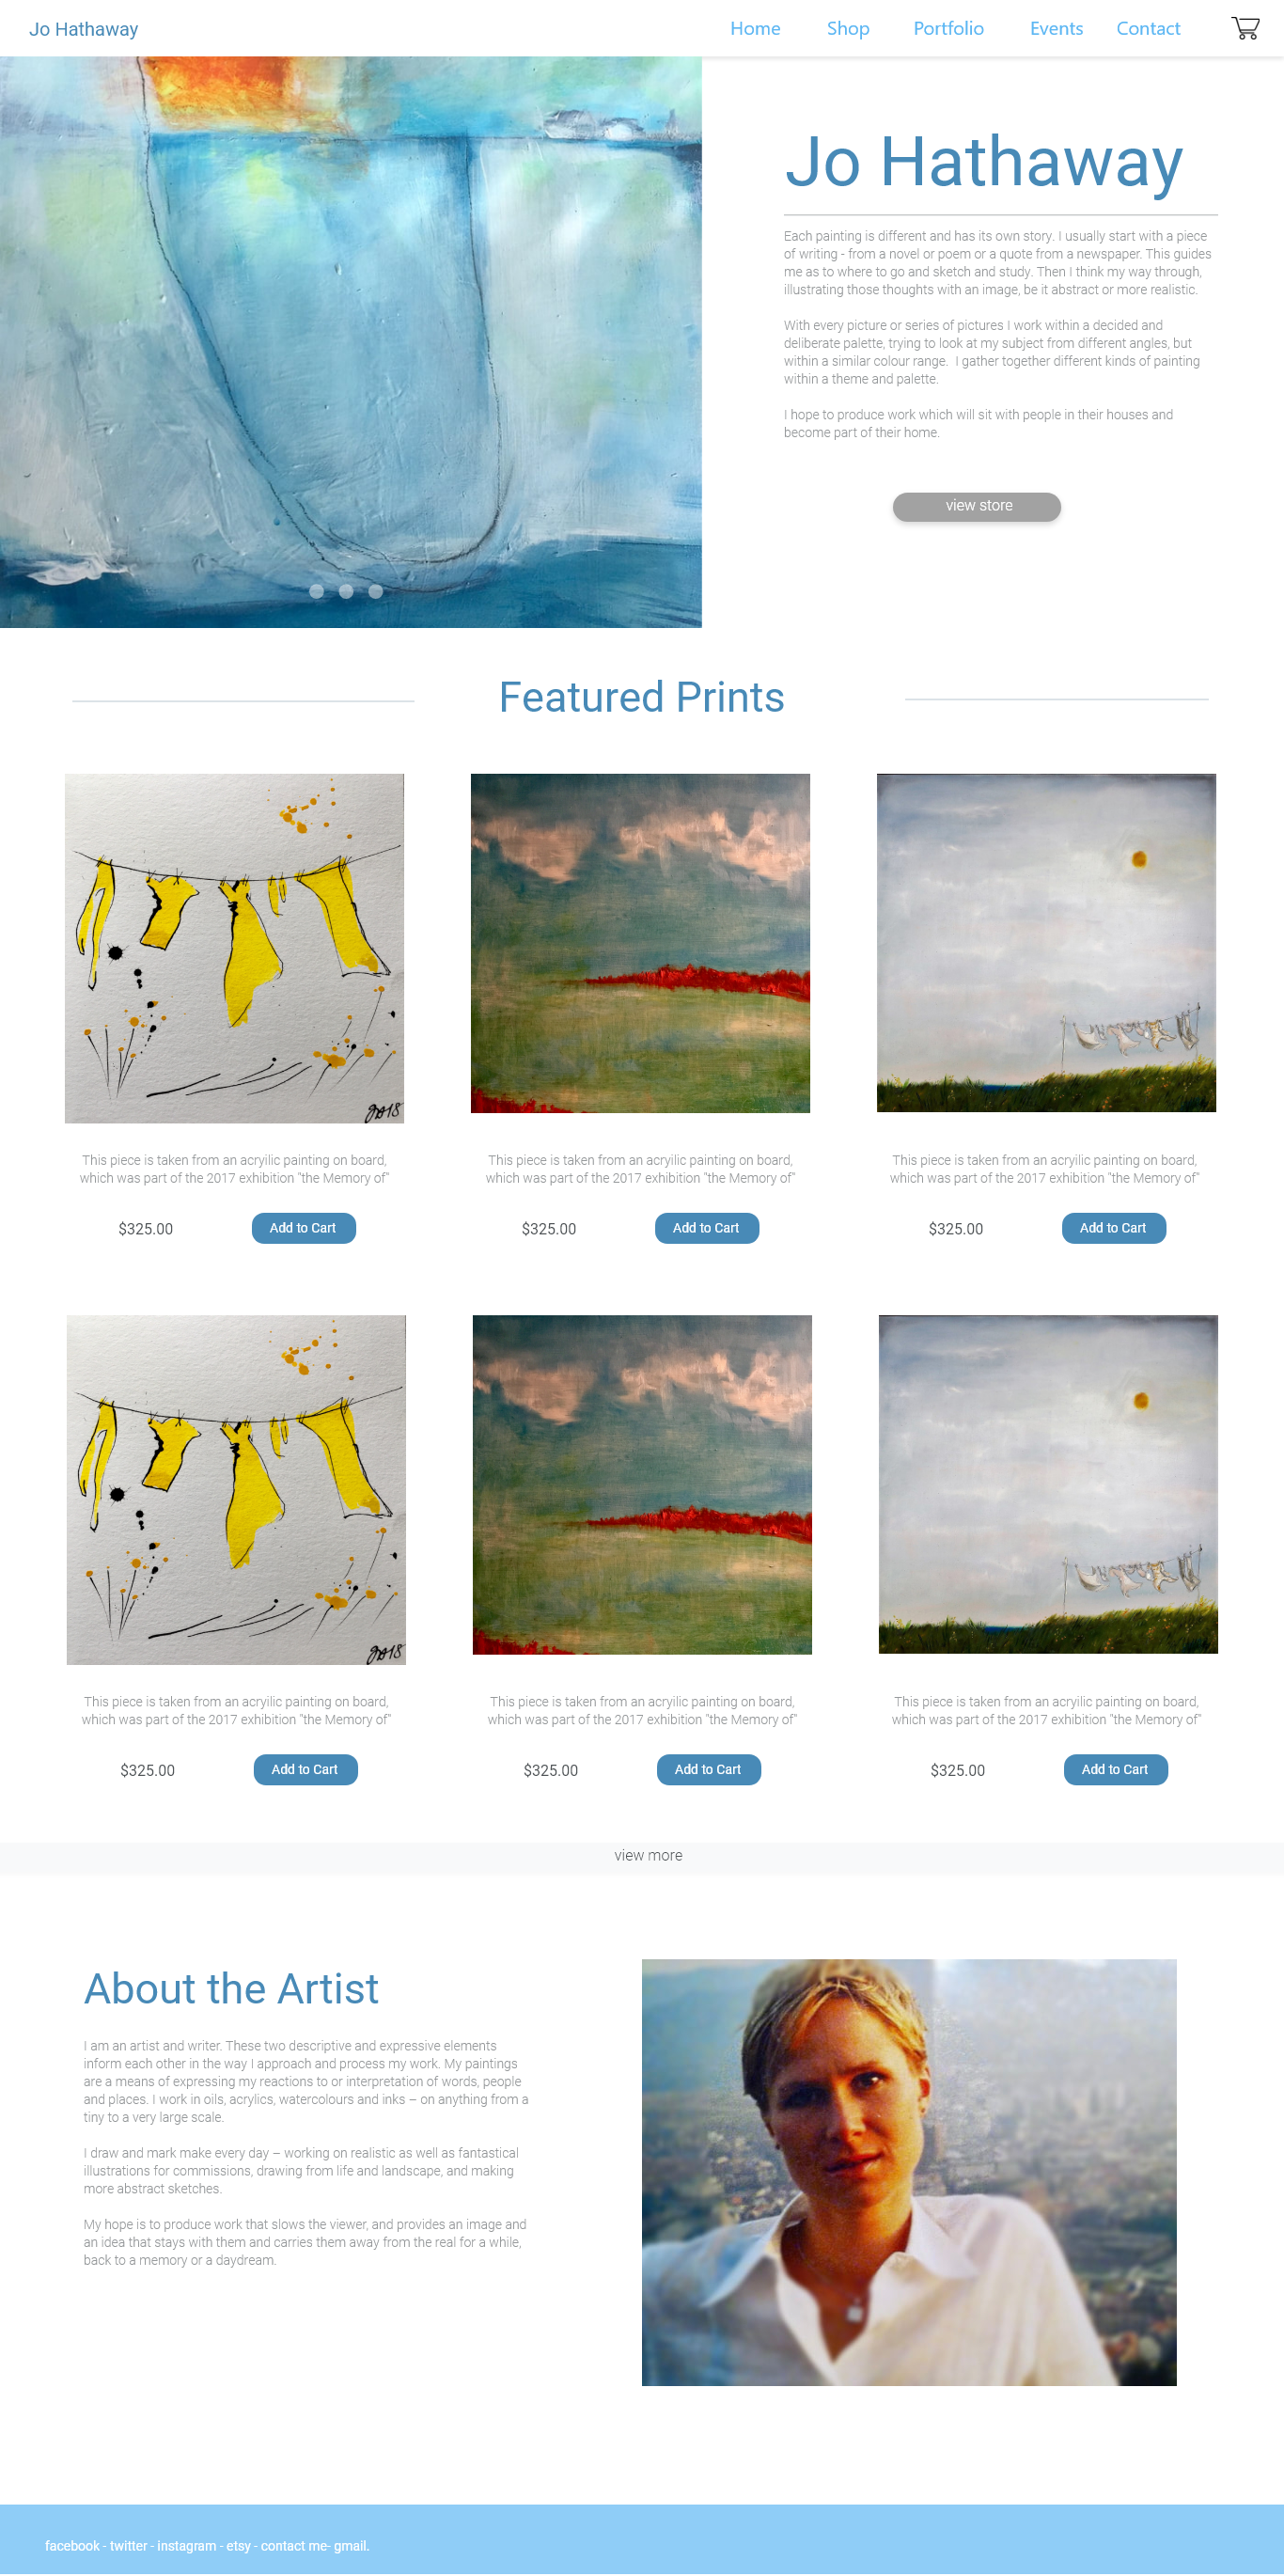The image size is (1284, 2576).
Task: Open the facebook footer link
Action: [x=72, y=2546]
